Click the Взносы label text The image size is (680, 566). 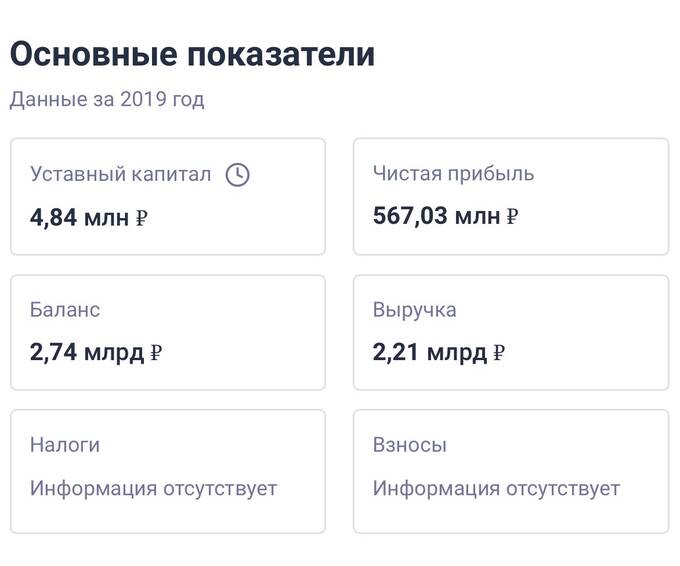click(410, 445)
